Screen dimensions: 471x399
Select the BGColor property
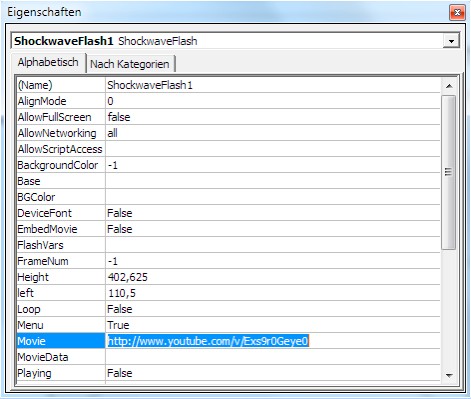point(61,197)
